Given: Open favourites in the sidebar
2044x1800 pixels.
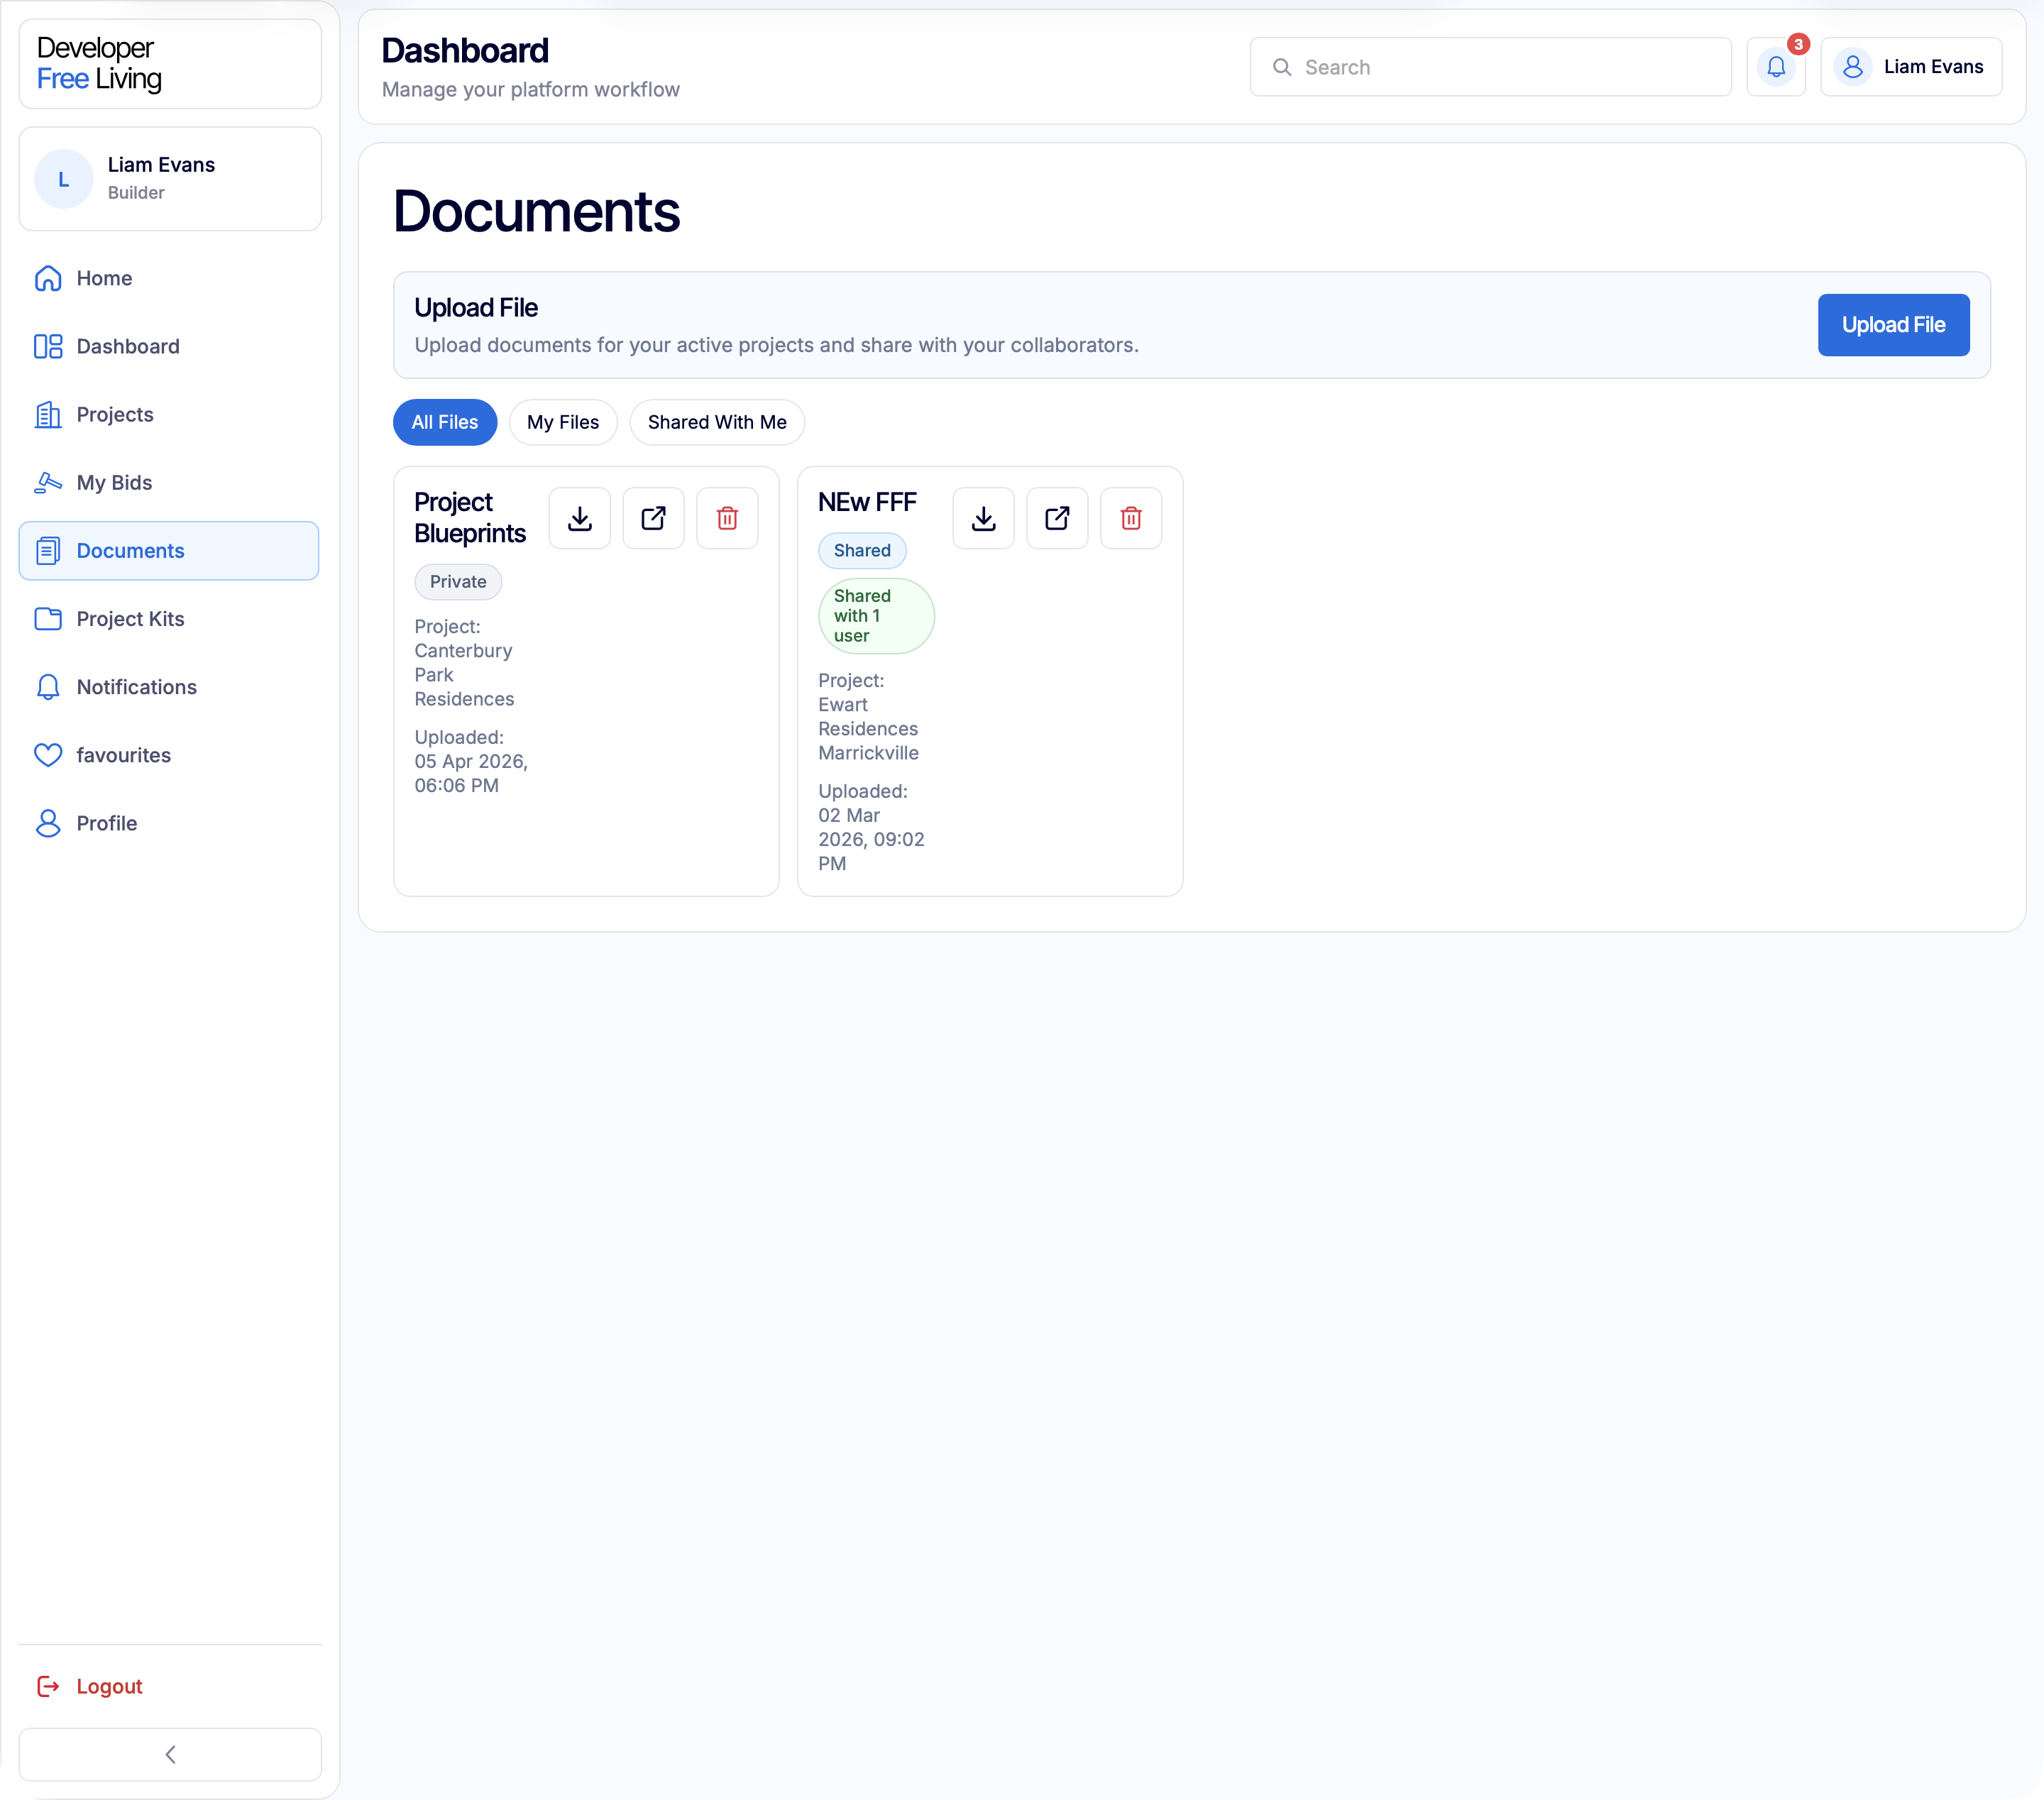Looking at the screenshot, I should pyautogui.click(x=169, y=755).
